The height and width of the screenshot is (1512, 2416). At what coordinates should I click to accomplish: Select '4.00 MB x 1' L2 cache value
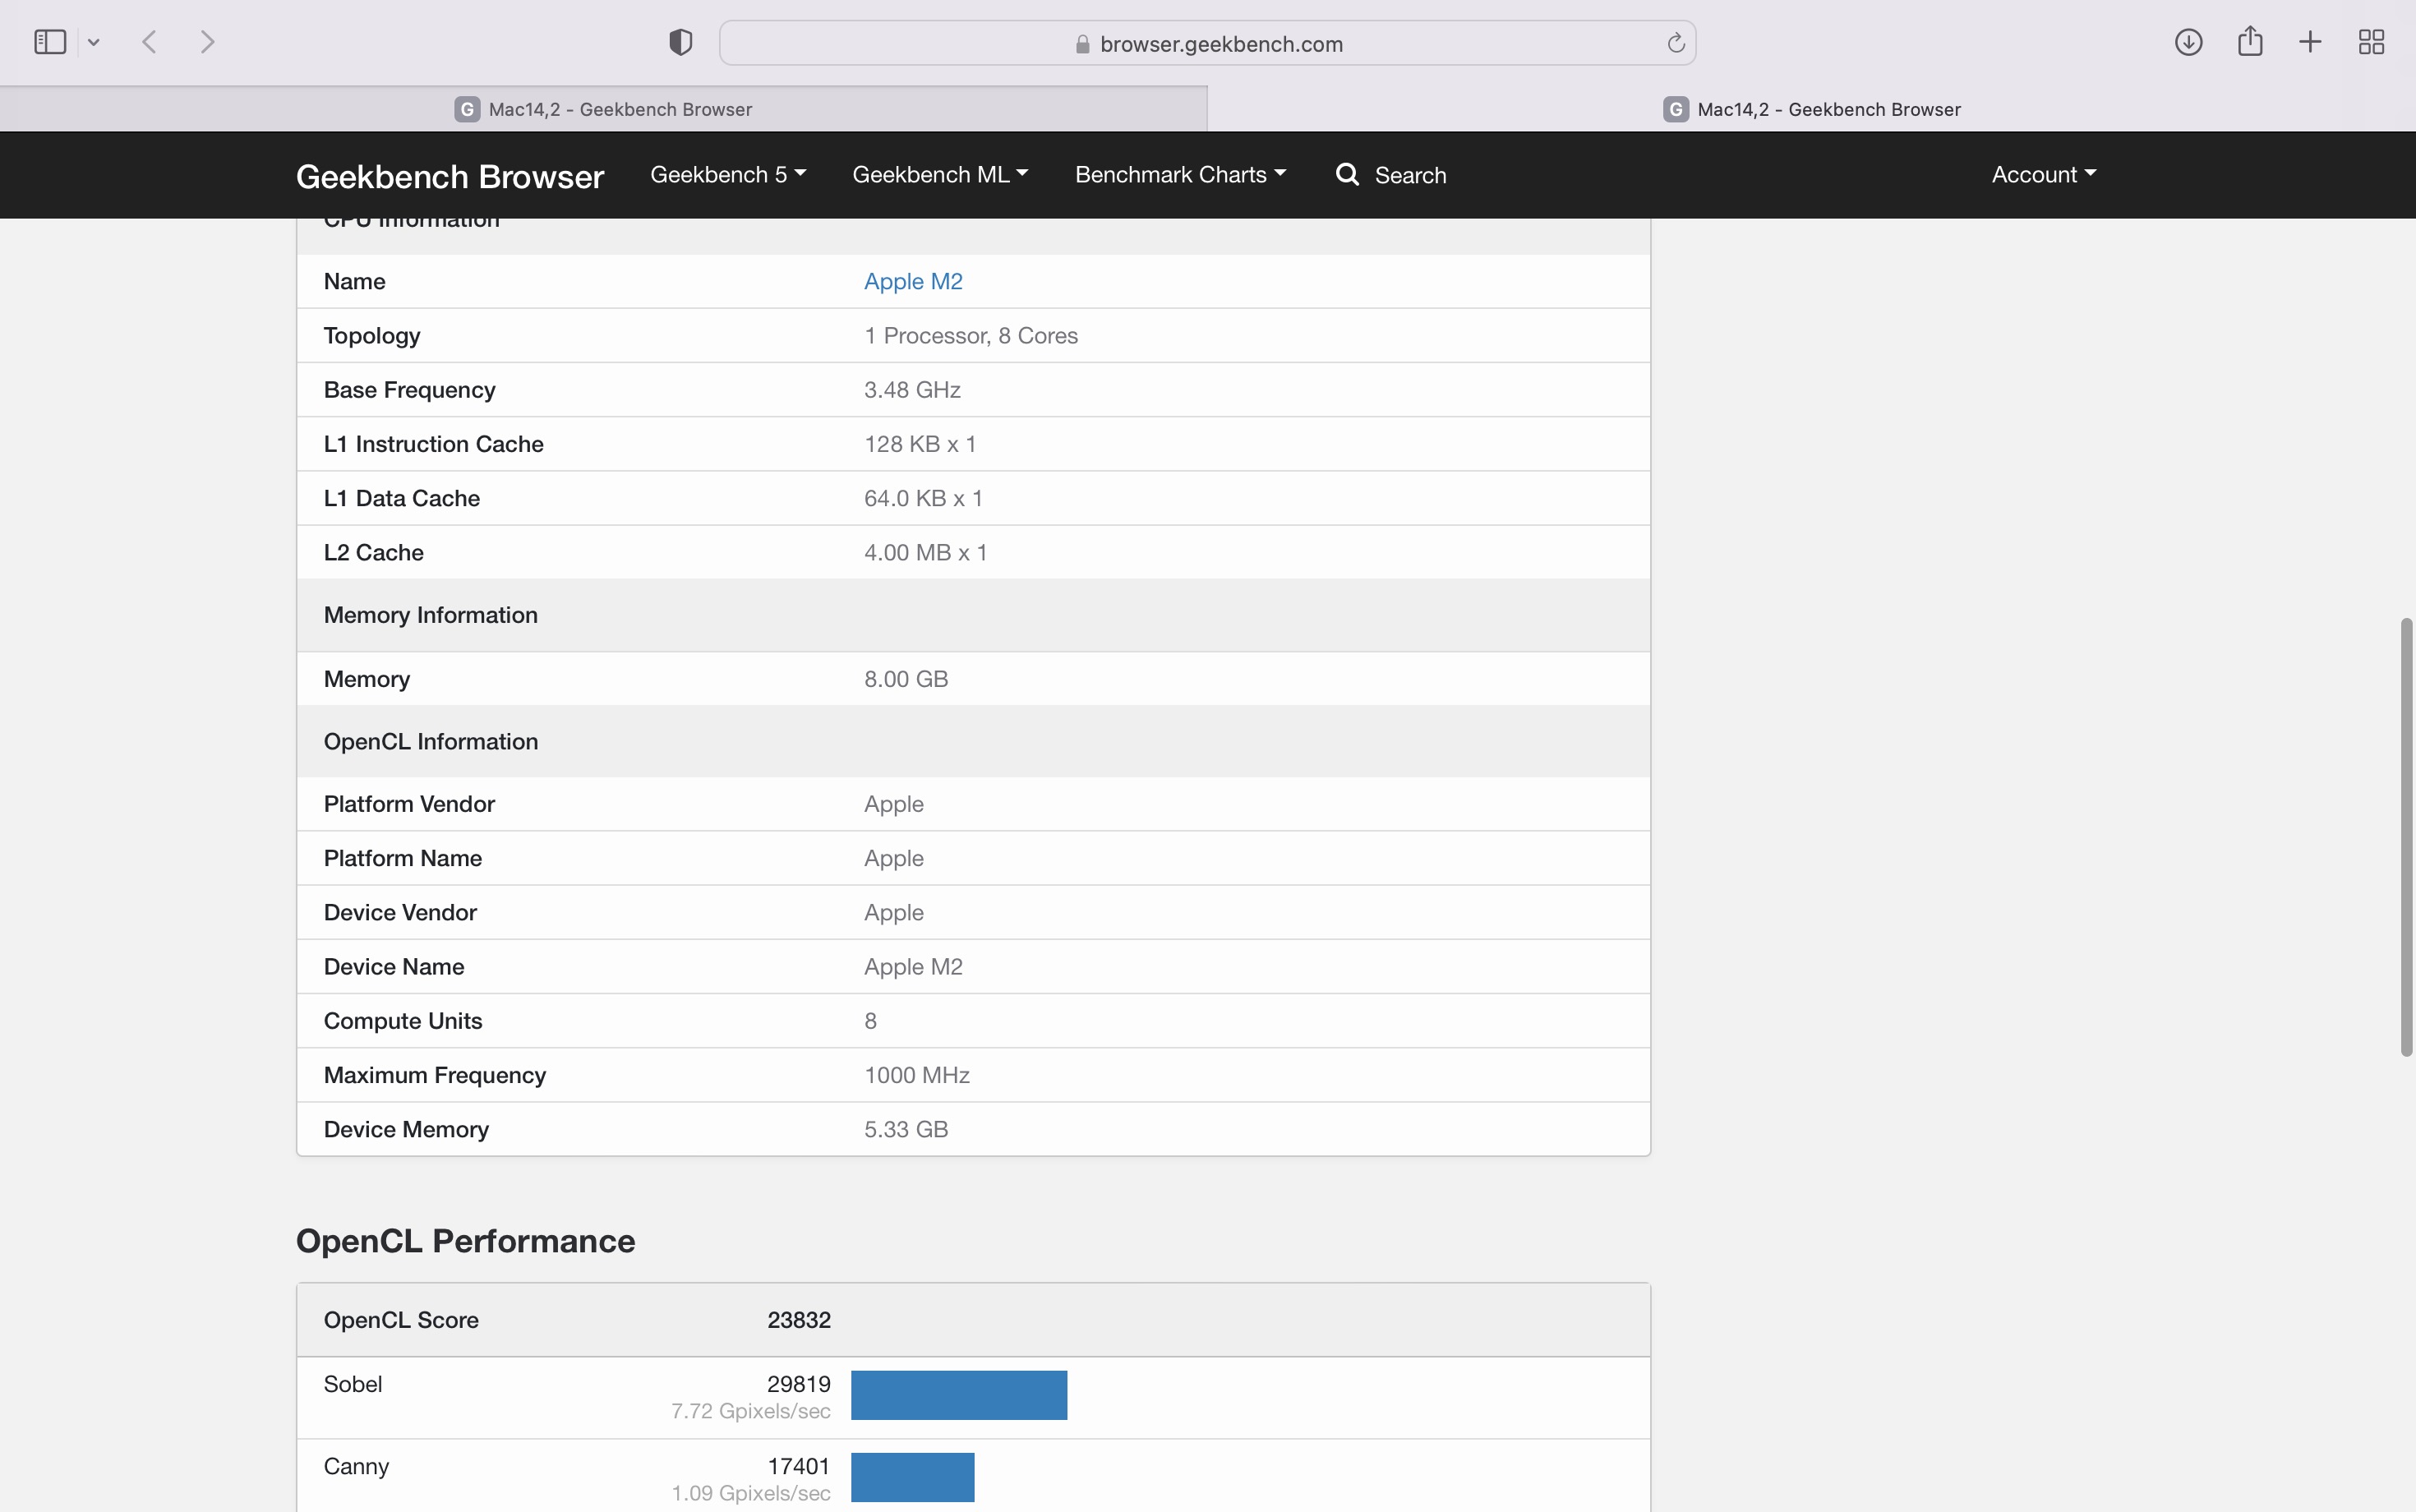coord(926,552)
